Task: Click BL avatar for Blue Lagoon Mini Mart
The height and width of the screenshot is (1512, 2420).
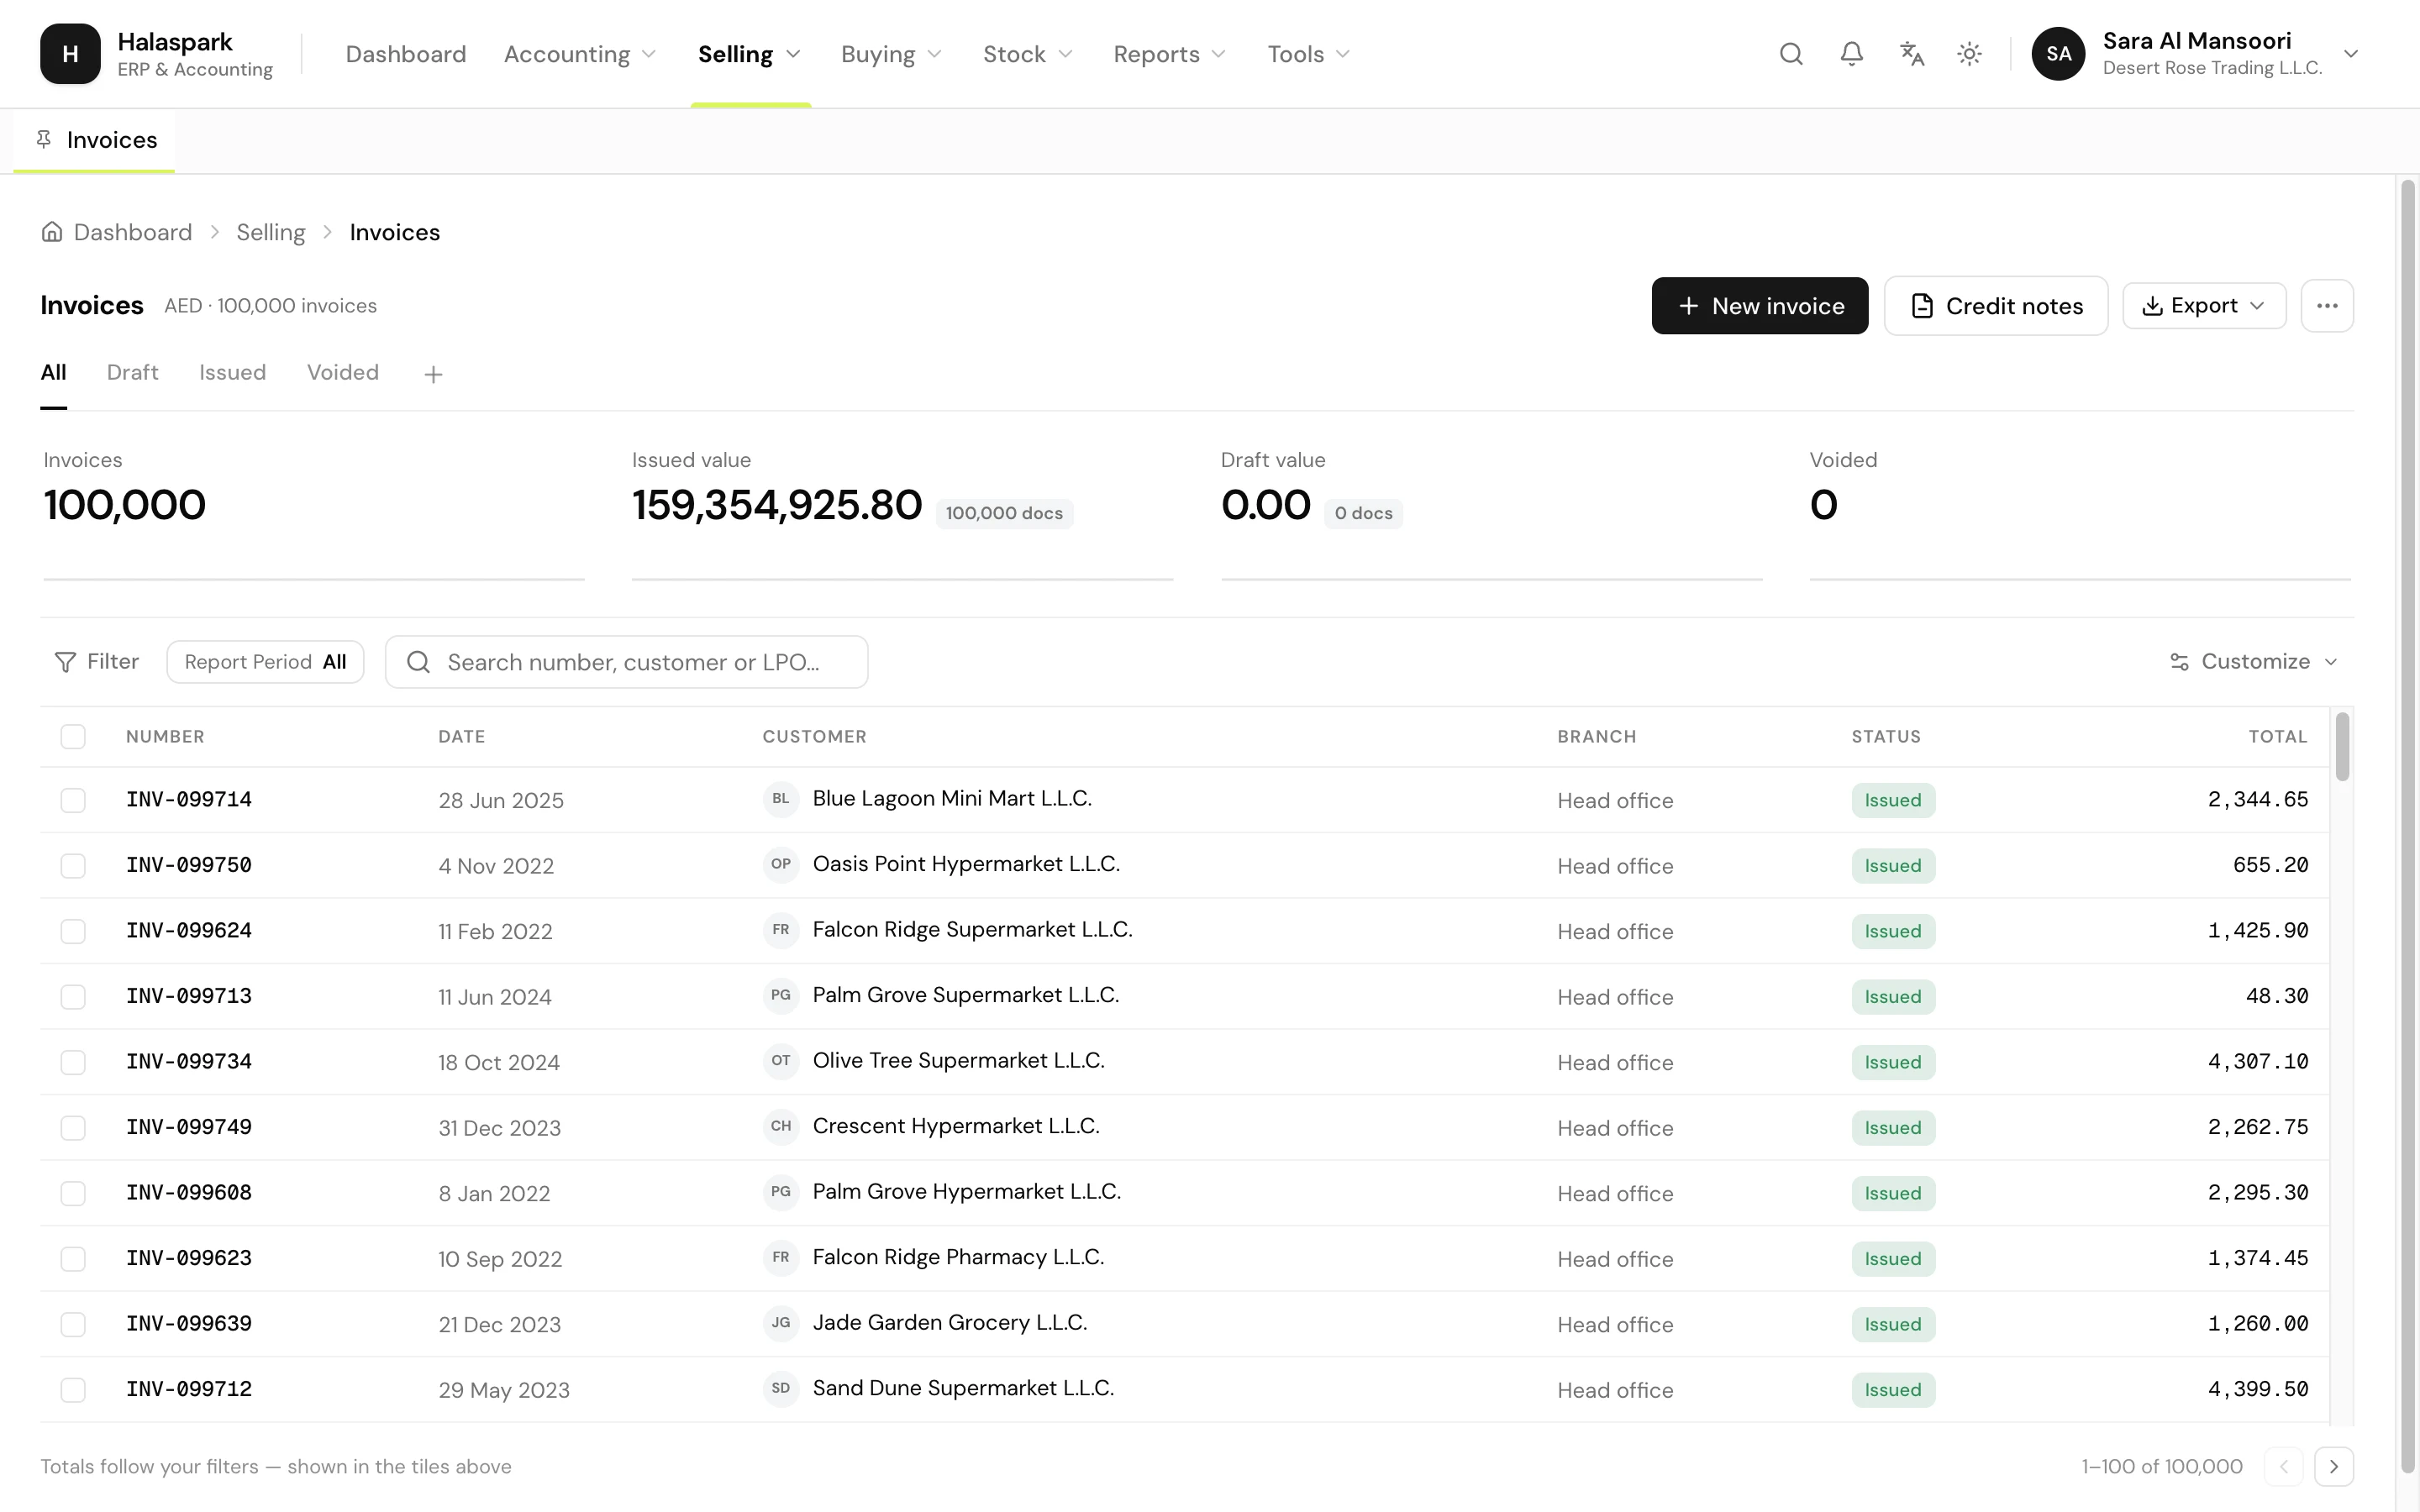Action: point(781,799)
